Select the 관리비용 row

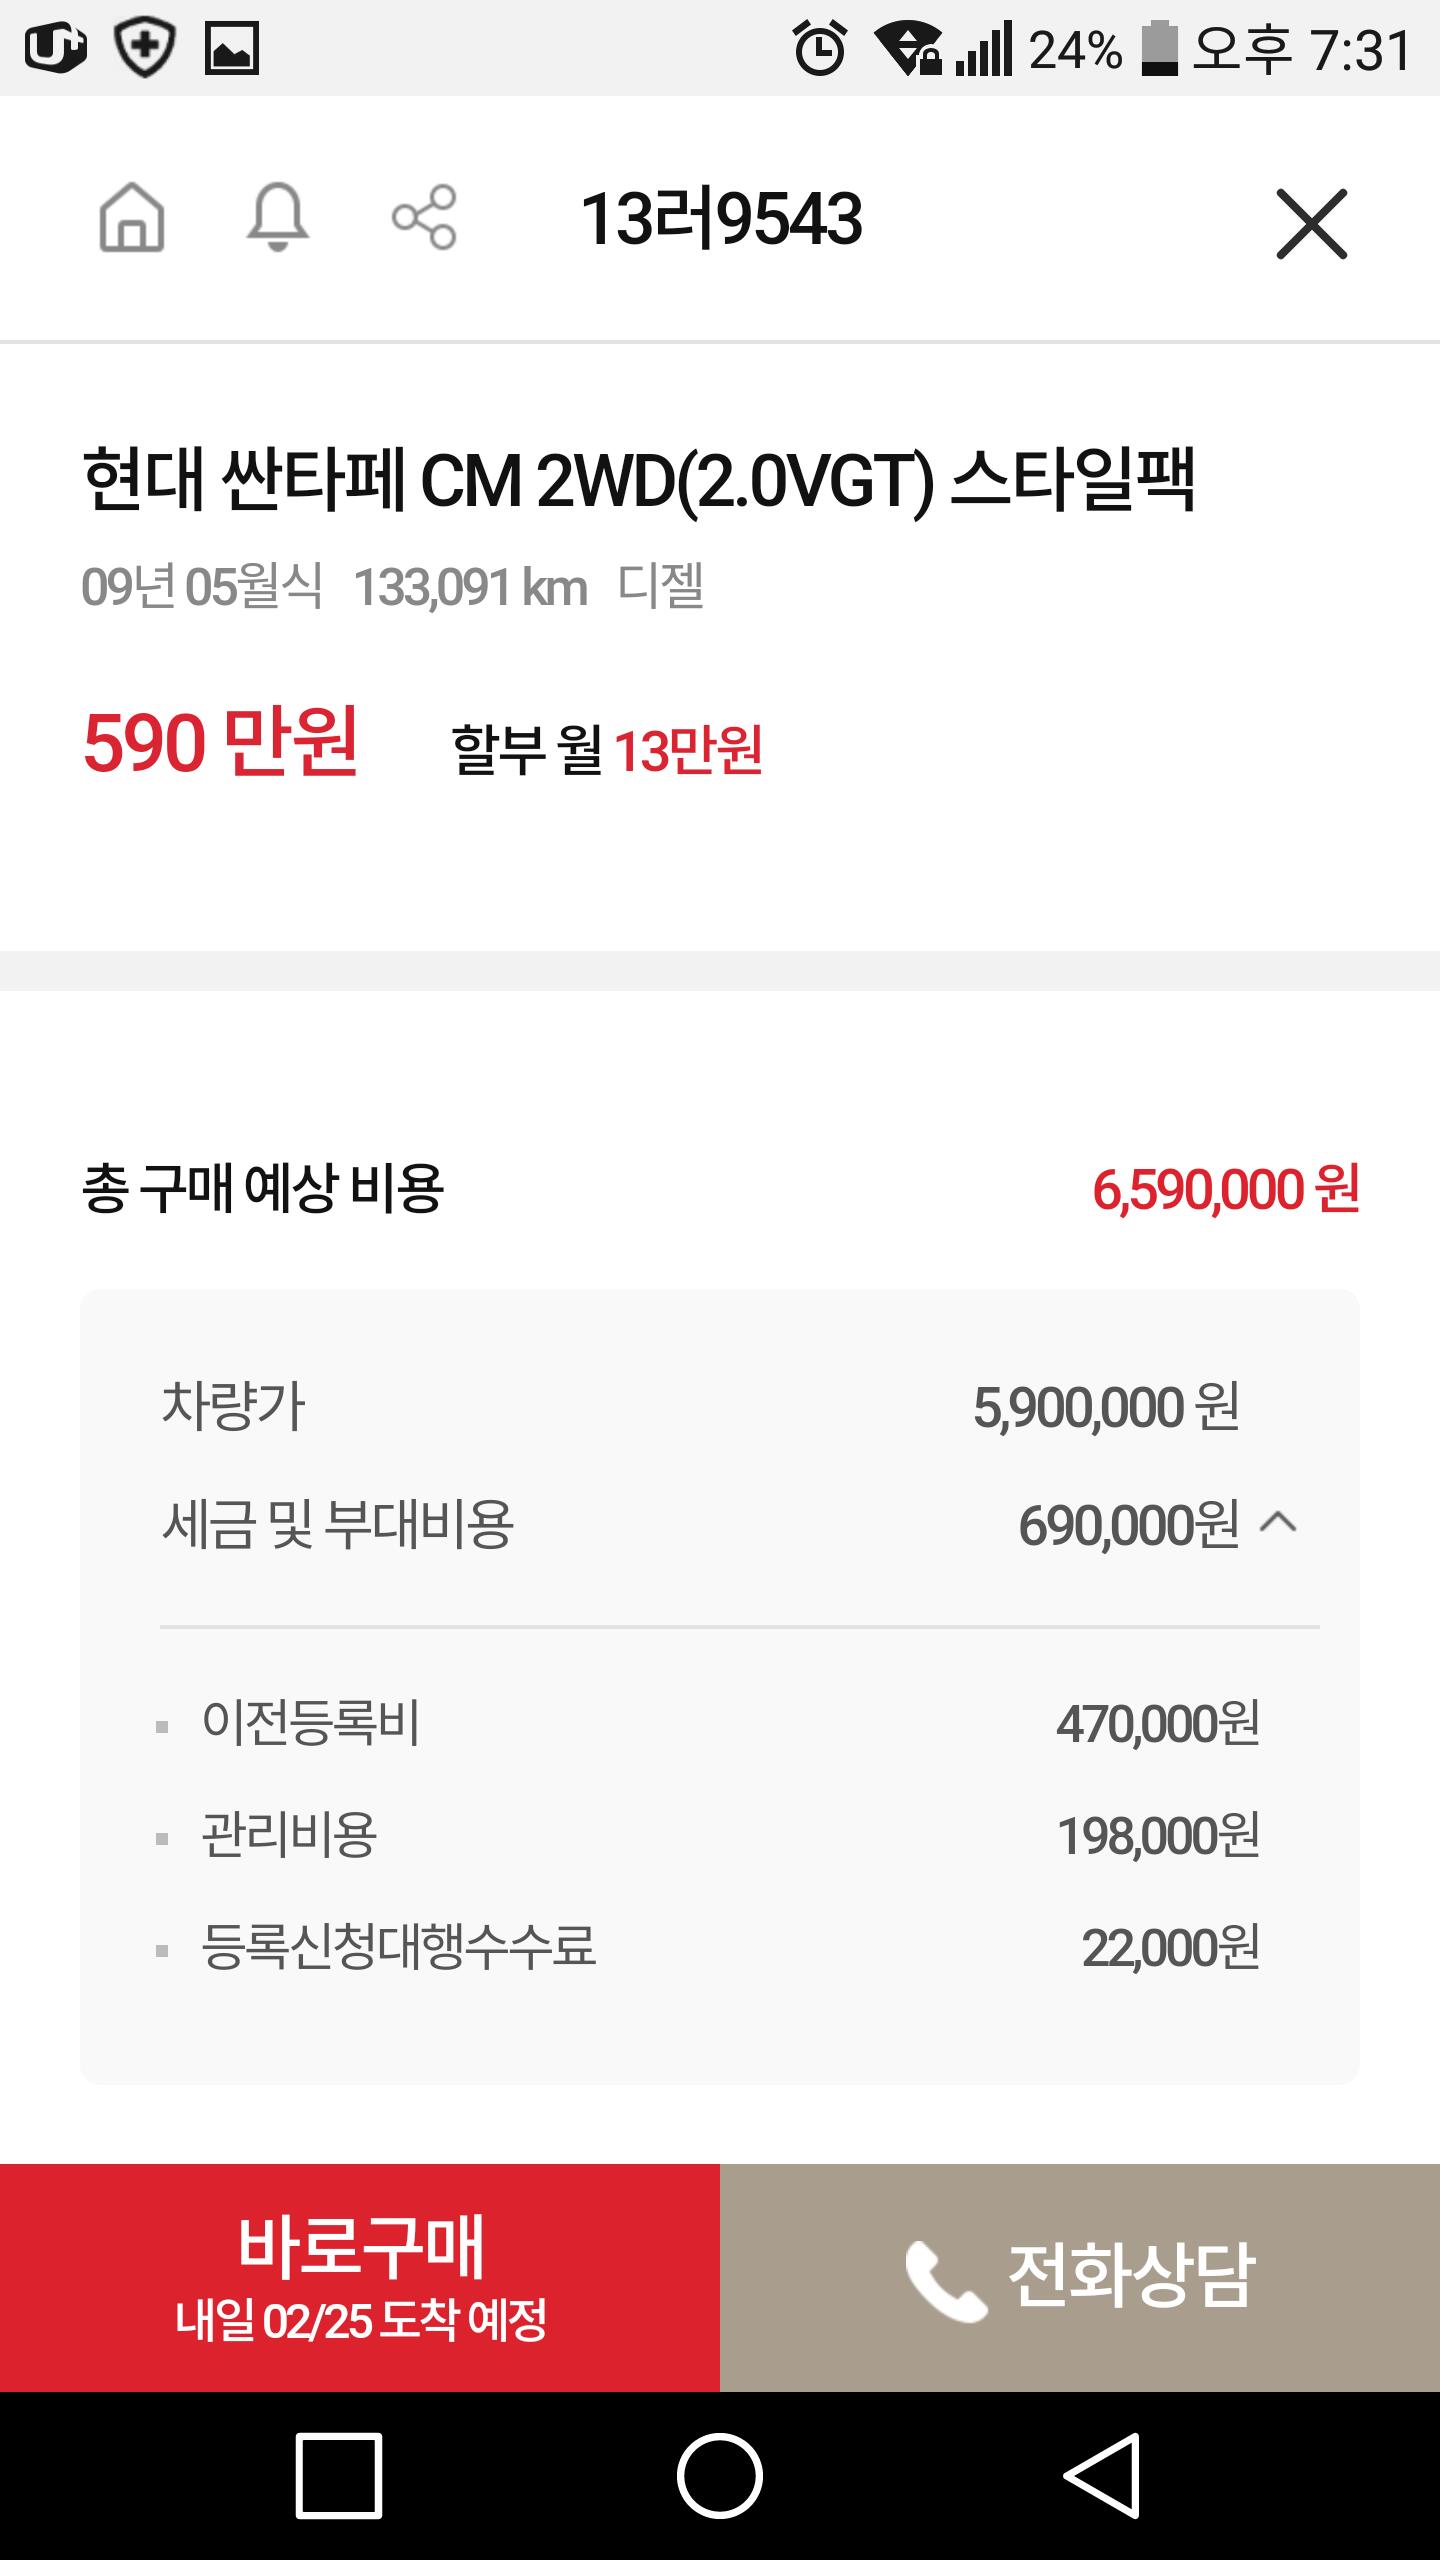coord(720,1836)
